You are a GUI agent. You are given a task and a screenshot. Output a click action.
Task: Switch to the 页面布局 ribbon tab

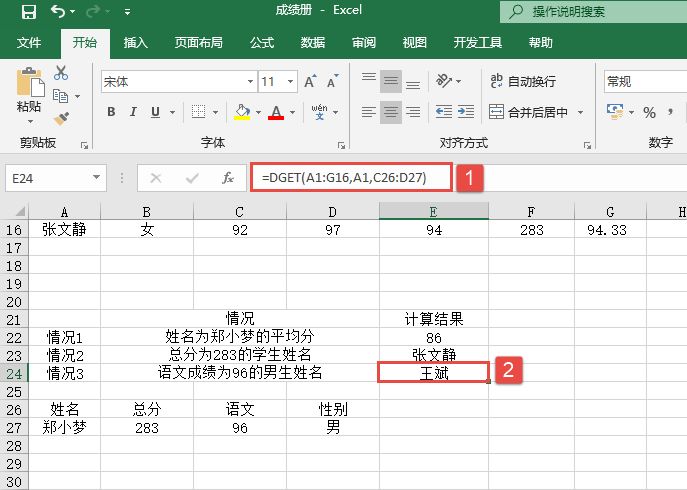pos(198,43)
